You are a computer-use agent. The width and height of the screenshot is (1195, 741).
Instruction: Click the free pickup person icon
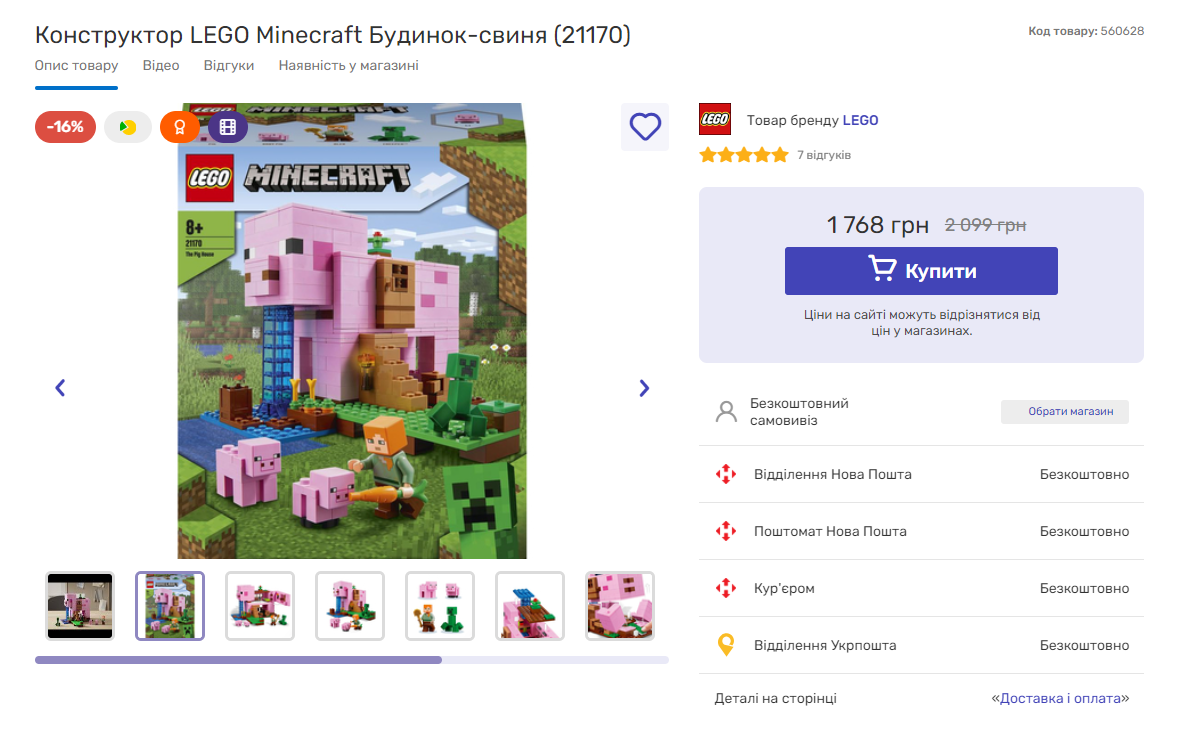(726, 412)
